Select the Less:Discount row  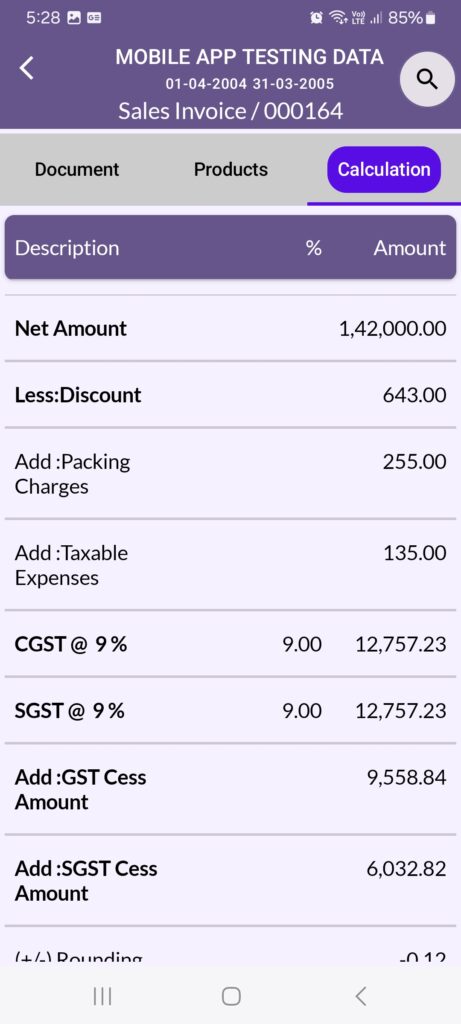click(230, 395)
